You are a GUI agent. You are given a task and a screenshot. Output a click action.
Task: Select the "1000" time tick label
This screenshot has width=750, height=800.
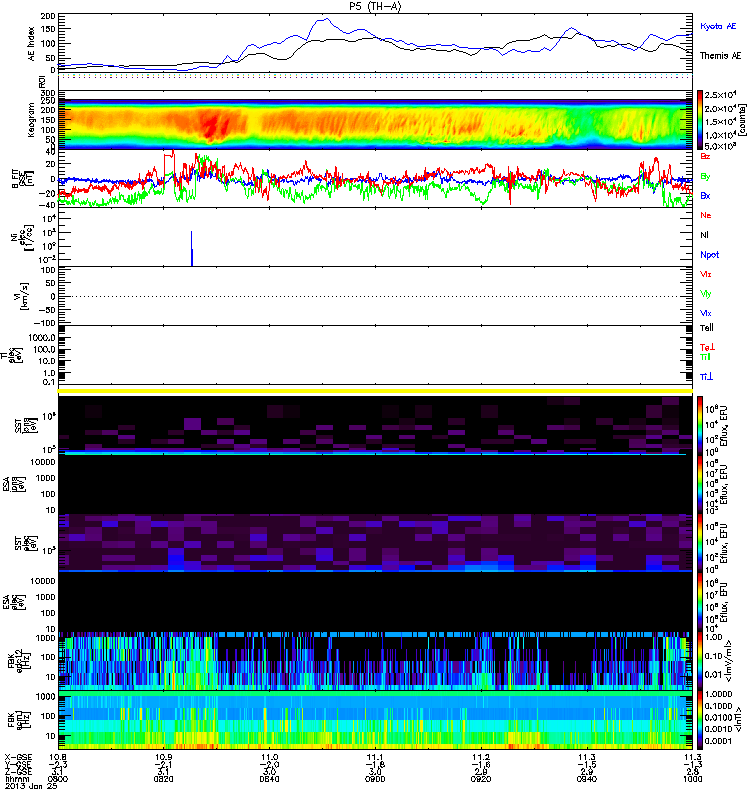[692, 779]
